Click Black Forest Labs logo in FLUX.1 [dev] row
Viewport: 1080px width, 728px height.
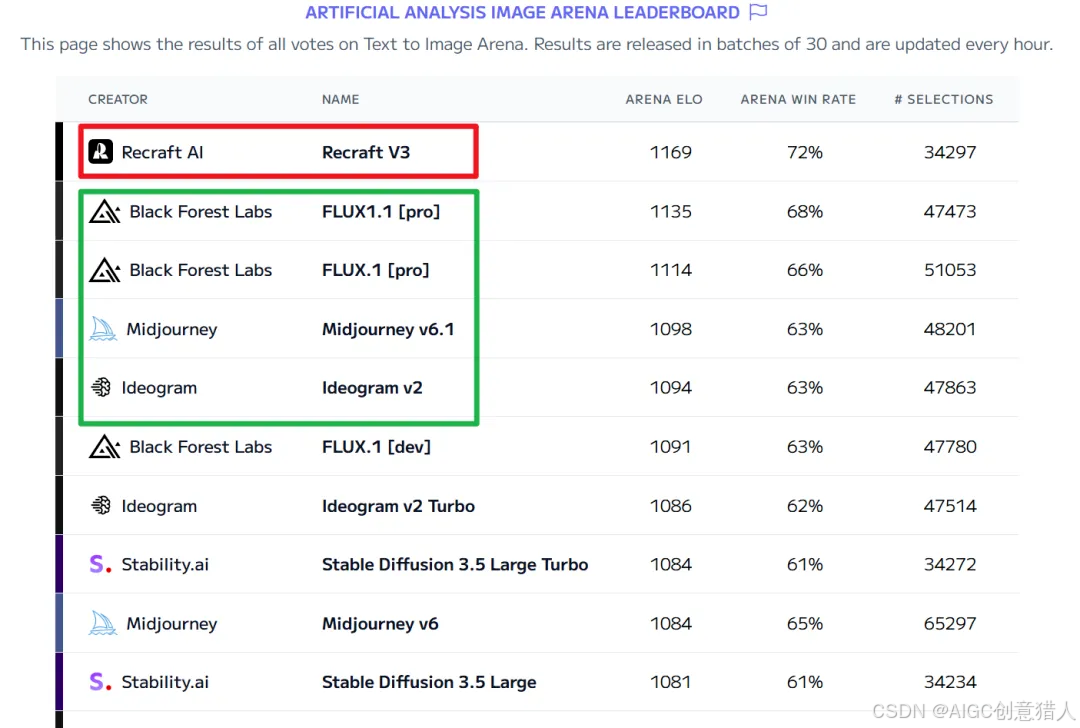pos(105,447)
